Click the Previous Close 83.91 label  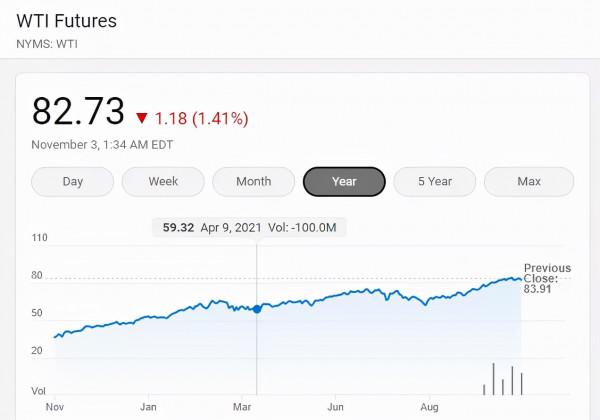tap(547, 279)
